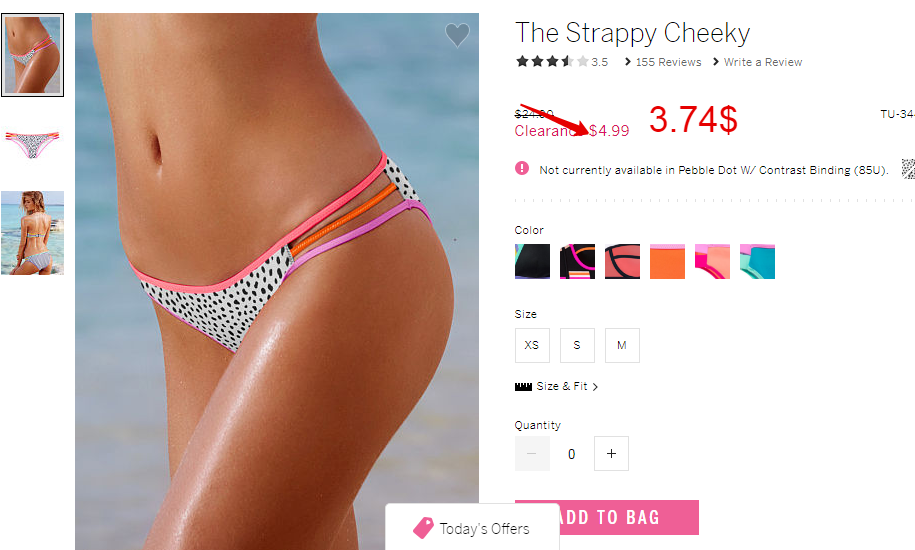
Task: Select the flat-lay bikini bottom thumbnail
Action: [x=32, y=143]
